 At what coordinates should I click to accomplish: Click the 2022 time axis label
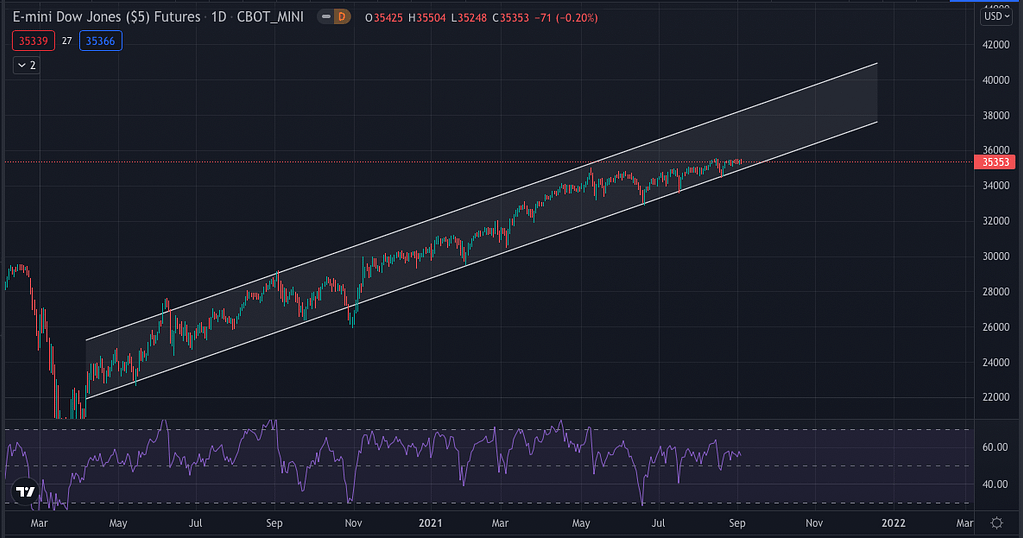(x=893, y=523)
